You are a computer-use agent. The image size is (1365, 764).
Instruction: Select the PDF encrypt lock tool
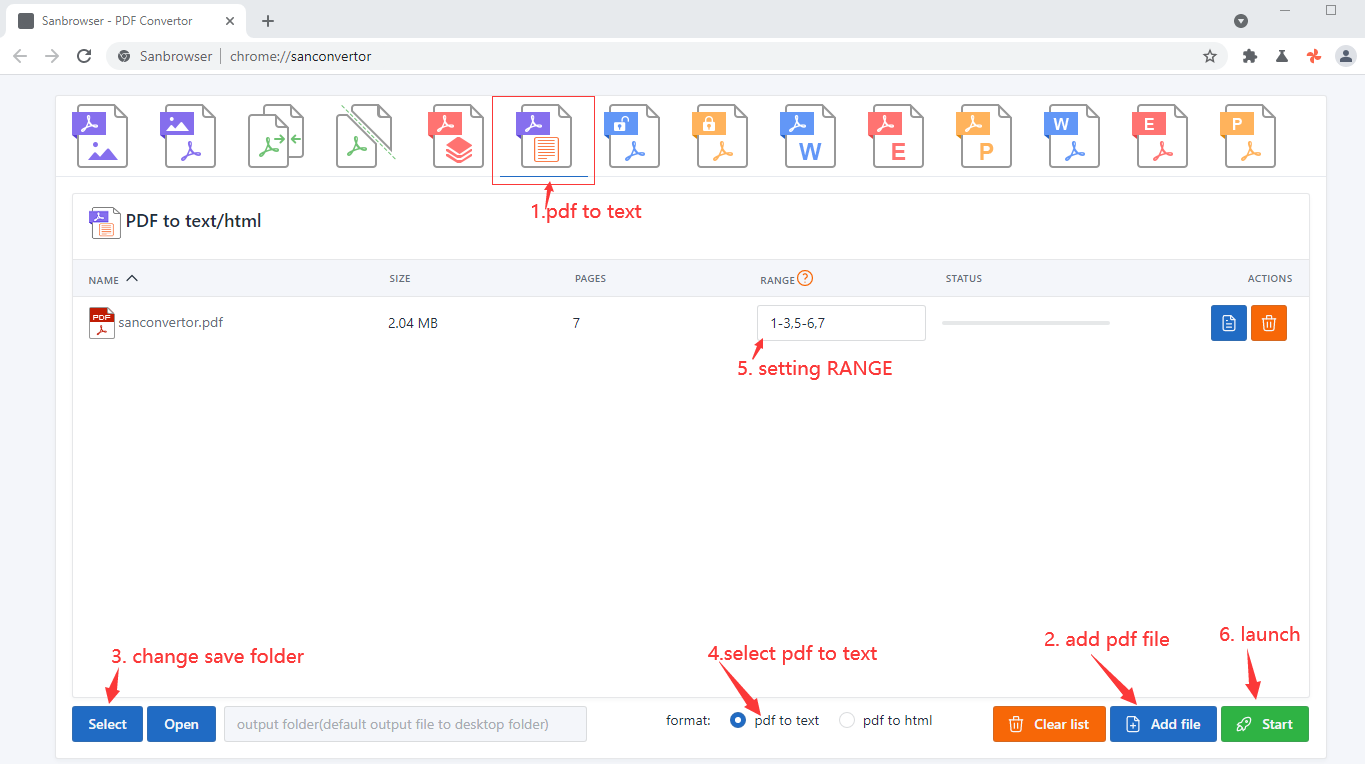[720, 135]
